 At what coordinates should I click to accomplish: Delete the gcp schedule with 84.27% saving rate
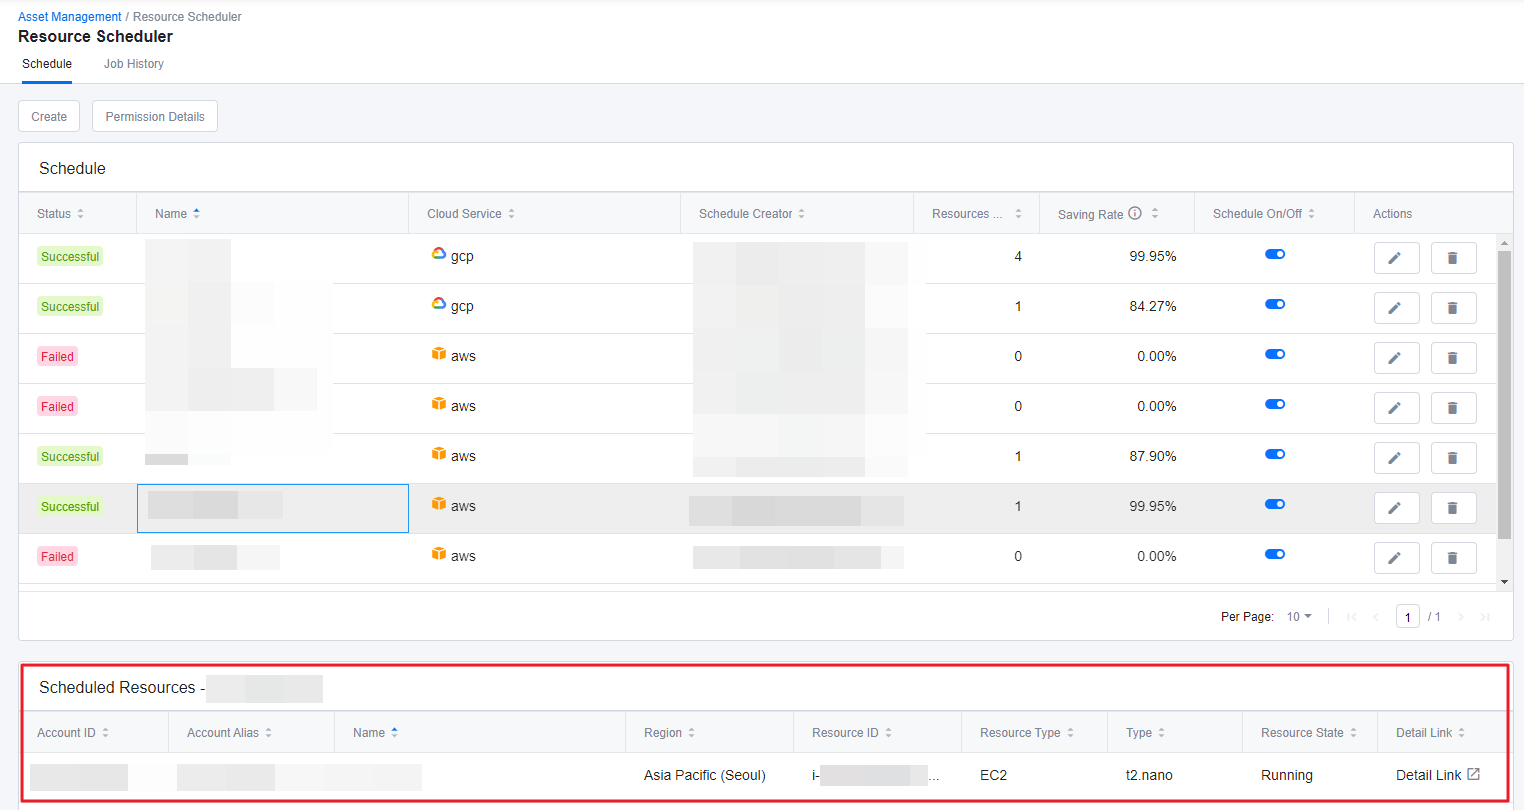click(1453, 308)
